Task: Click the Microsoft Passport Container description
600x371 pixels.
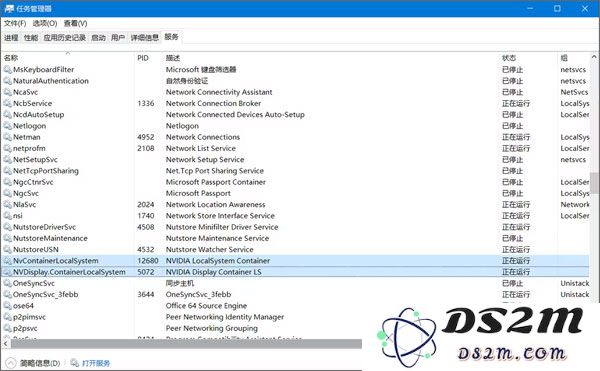Action: 215,182
